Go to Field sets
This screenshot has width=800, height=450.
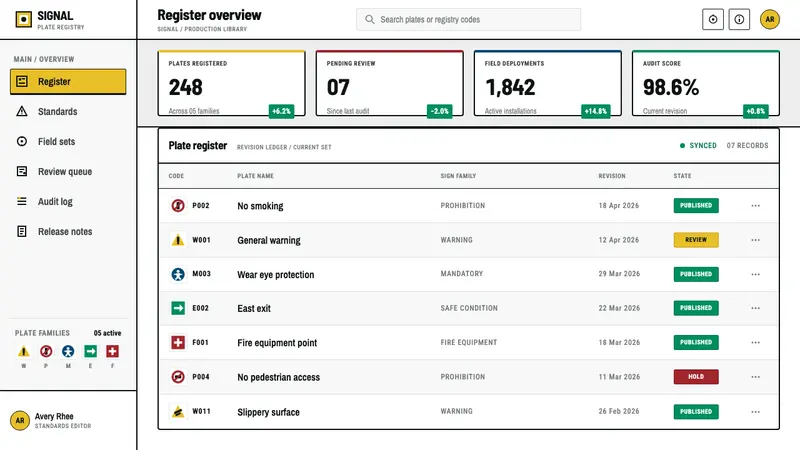pos(68,141)
